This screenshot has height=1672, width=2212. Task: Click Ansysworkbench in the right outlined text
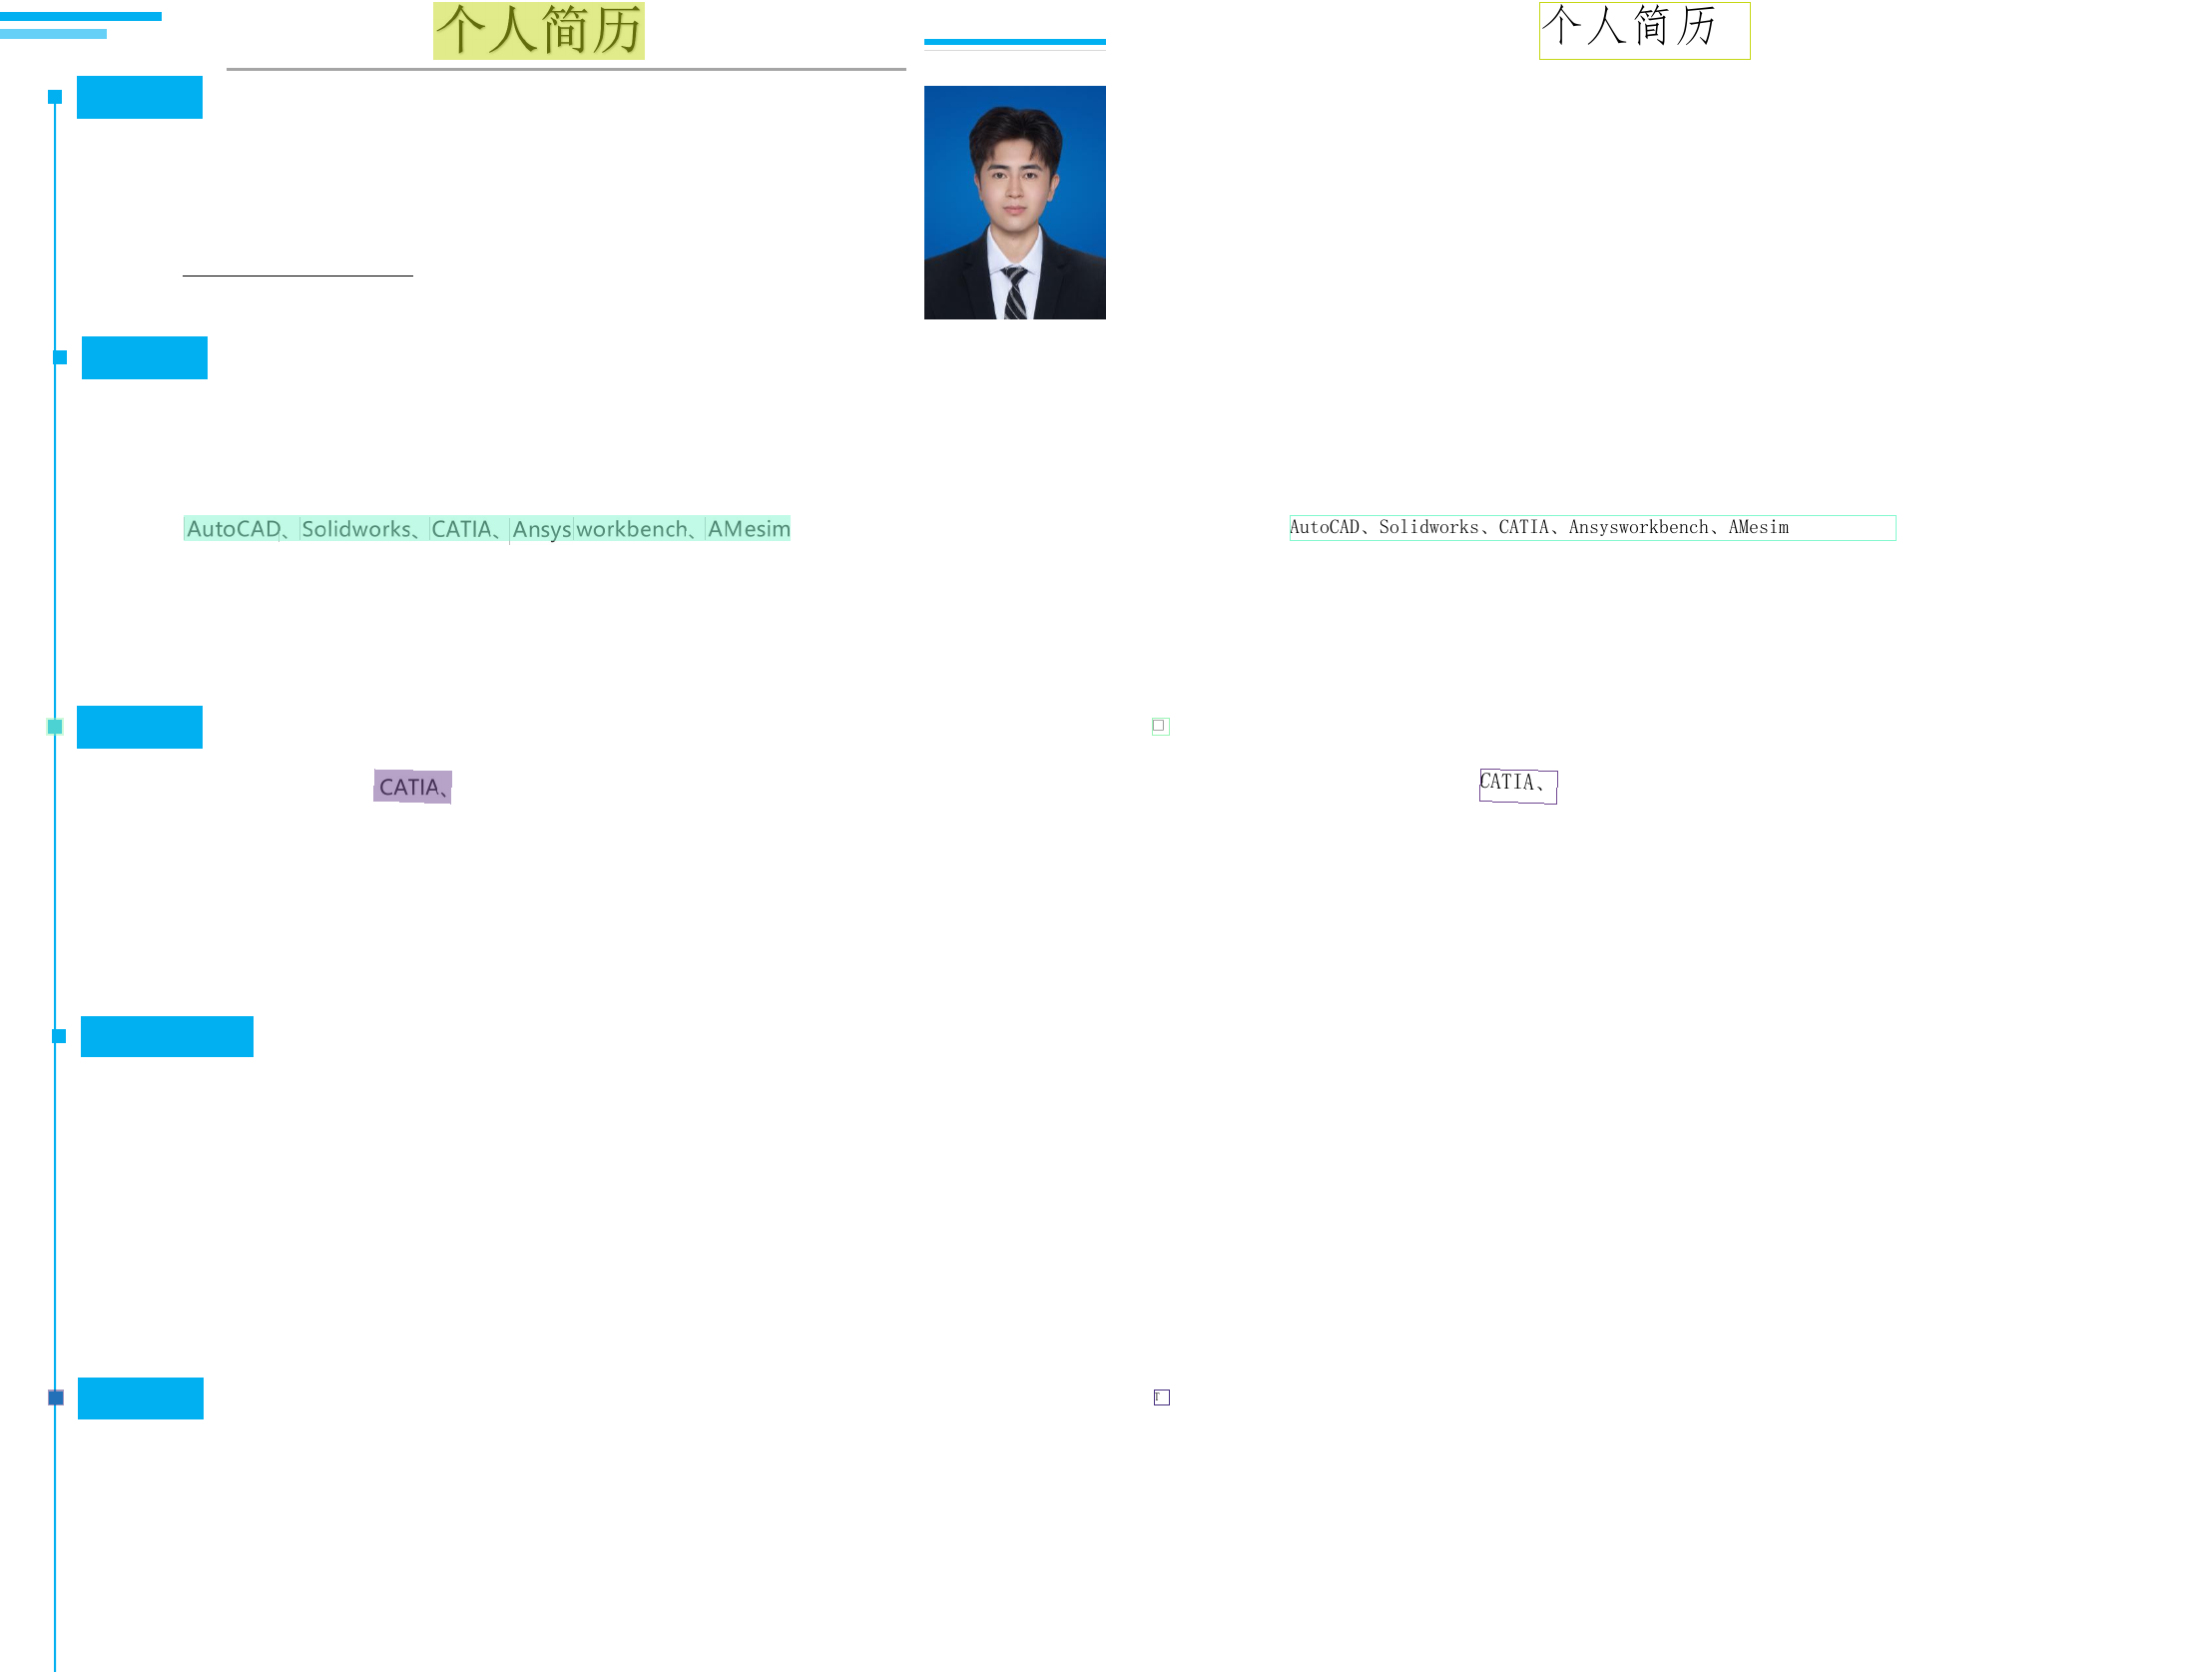(1637, 527)
